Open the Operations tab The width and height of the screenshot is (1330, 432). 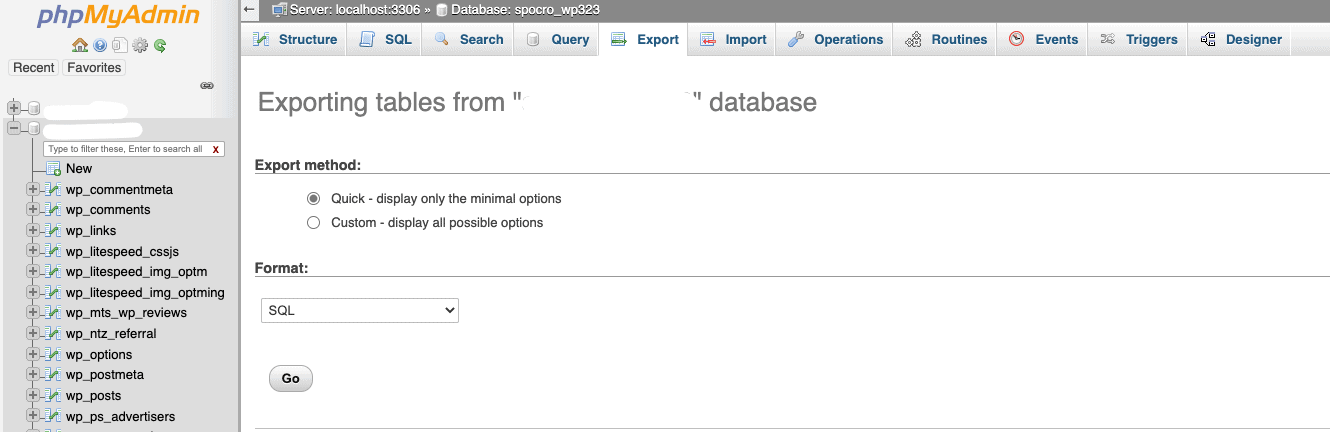835,40
